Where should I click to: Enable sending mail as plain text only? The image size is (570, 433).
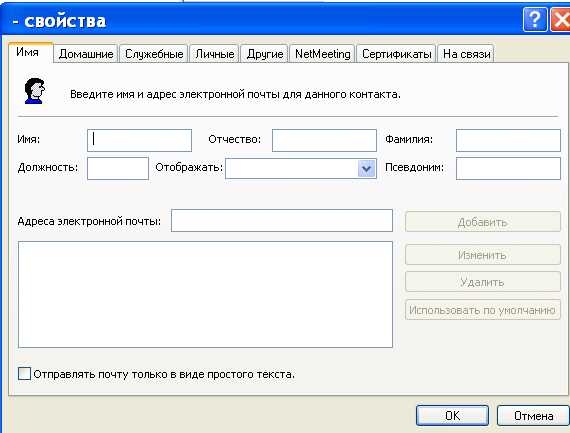point(24,373)
